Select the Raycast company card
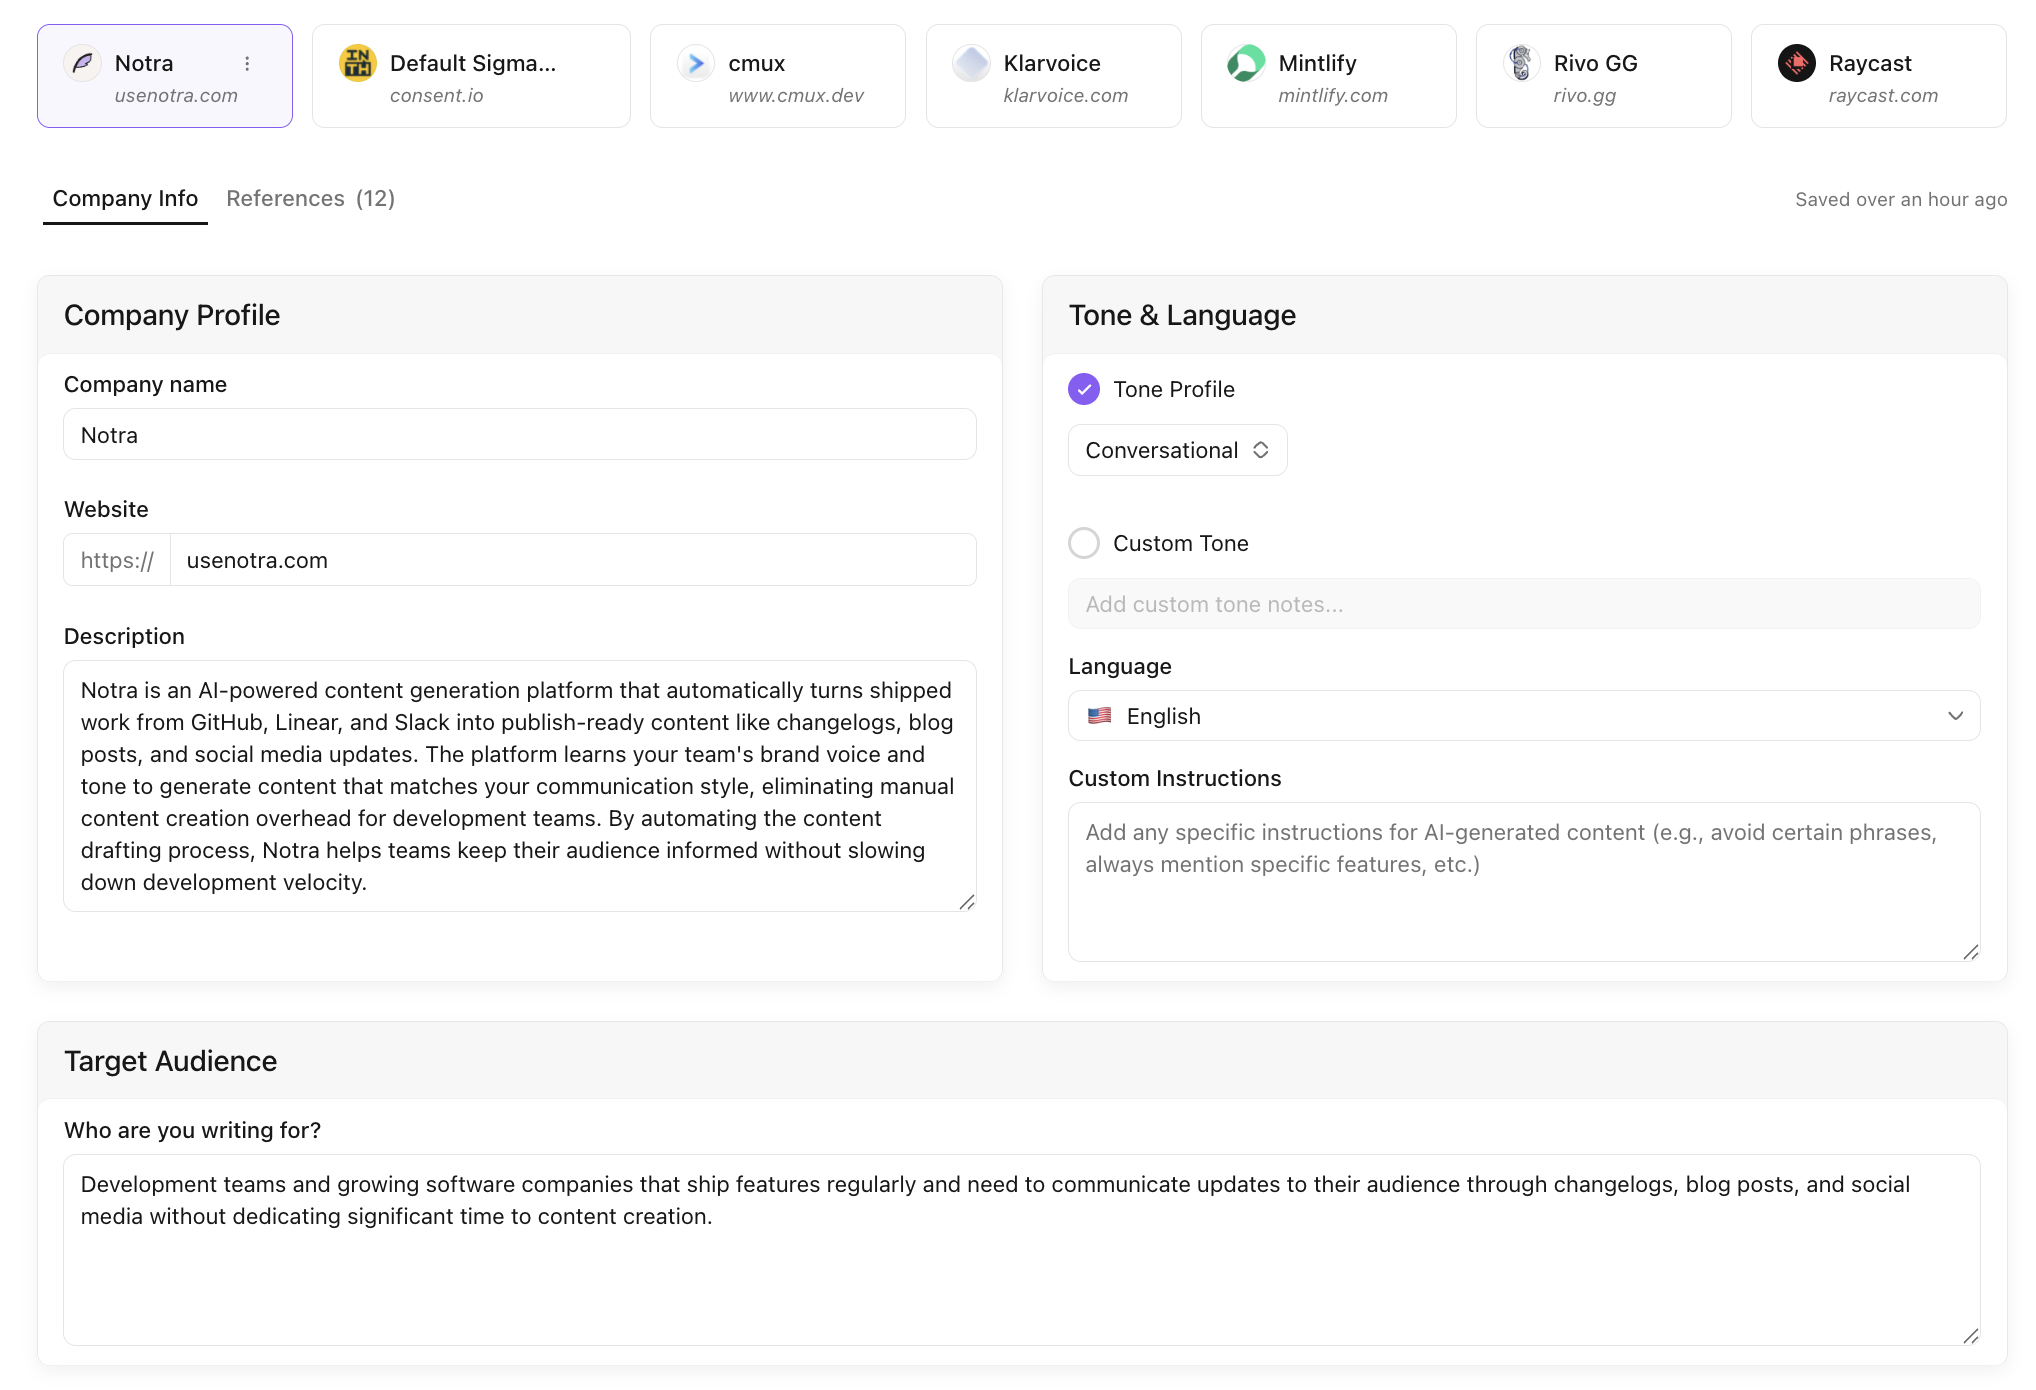This screenshot has height=1390, width=2036. [x=1878, y=76]
